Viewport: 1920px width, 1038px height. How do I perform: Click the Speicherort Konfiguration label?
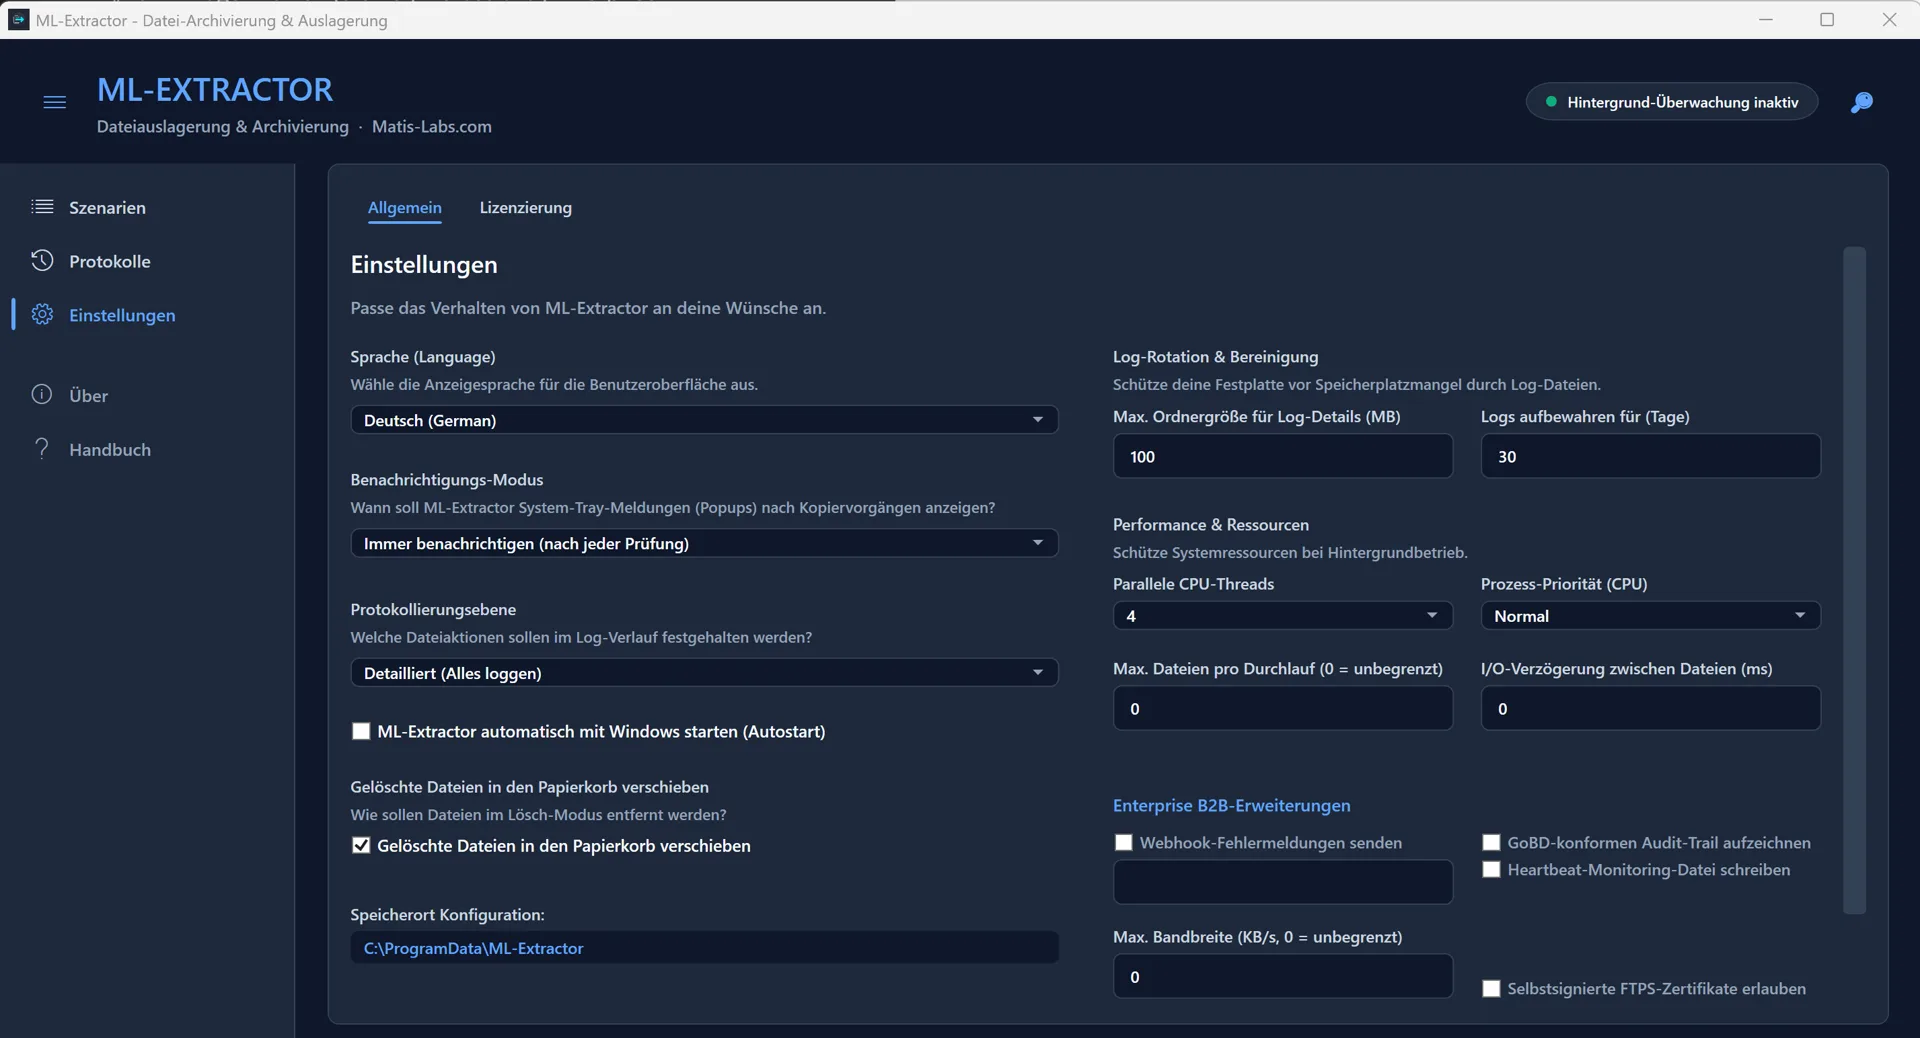[447, 914]
